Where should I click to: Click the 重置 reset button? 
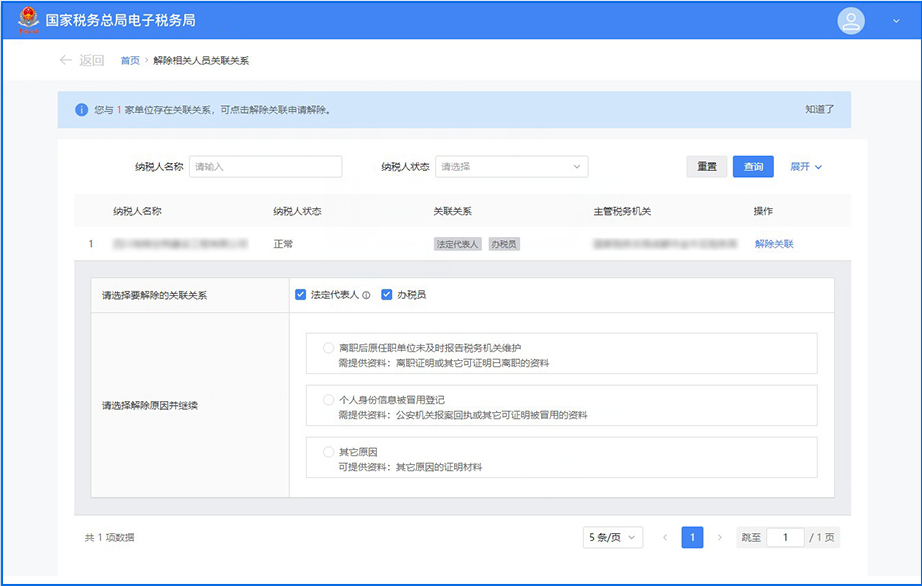pyautogui.click(x=706, y=167)
